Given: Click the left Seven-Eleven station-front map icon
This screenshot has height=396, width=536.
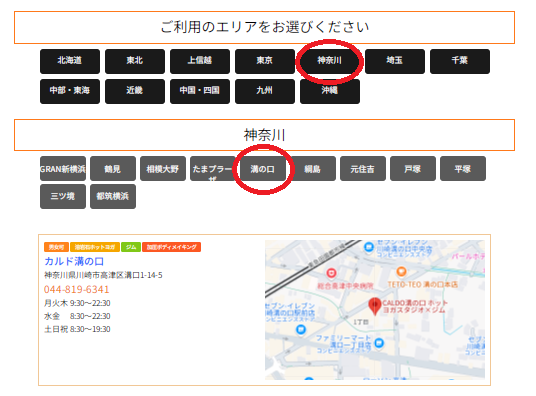Looking at the screenshot, I should click(x=301, y=330).
